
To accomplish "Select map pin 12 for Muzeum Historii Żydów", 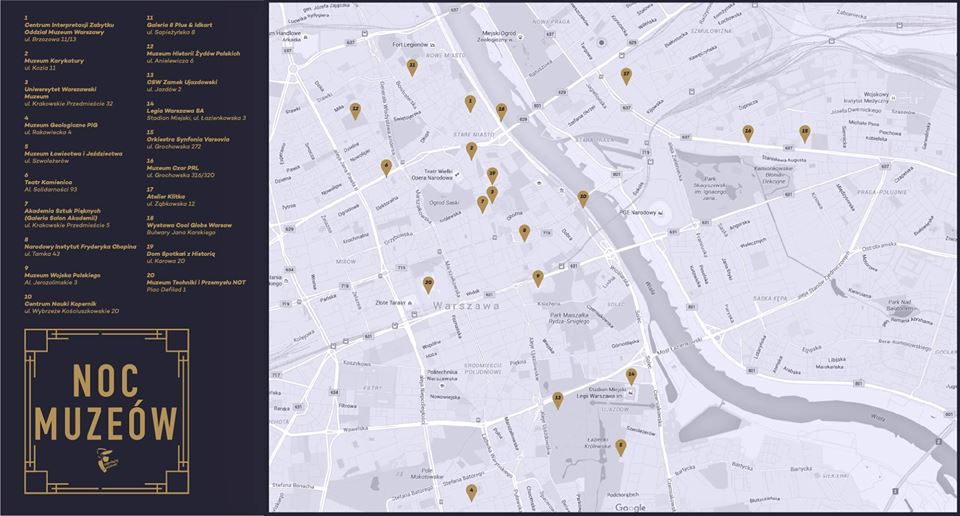I will point(355,110).
